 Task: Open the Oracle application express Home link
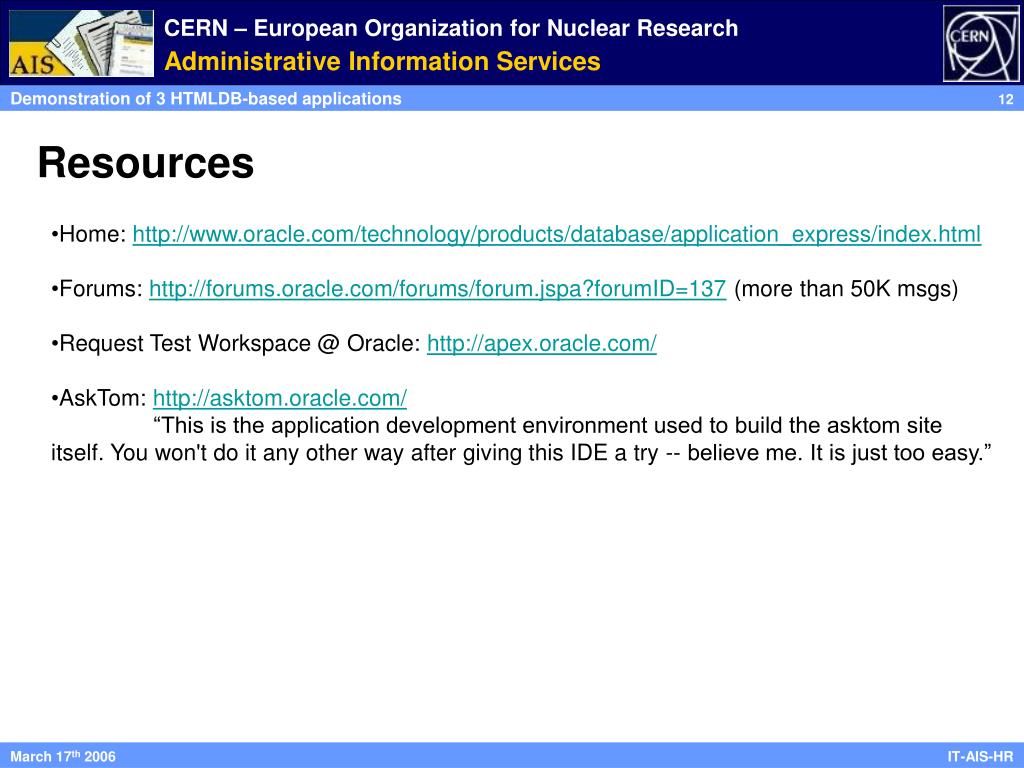coord(556,234)
